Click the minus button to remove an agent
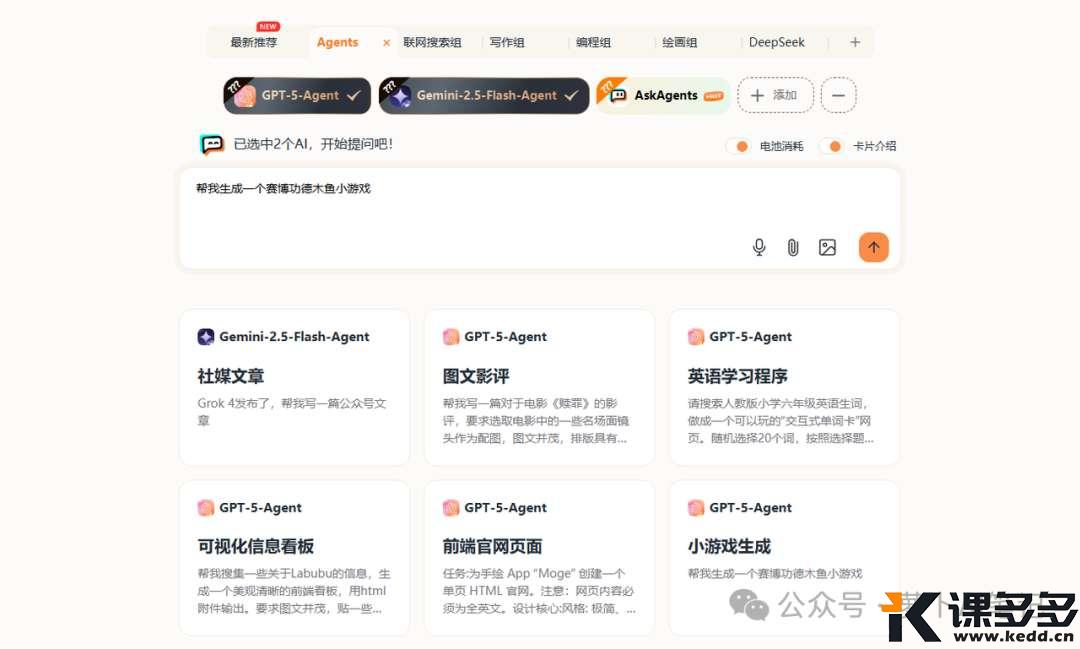Viewport: 1080px width, 649px height. pyautogui.click(x=838, y=95)
